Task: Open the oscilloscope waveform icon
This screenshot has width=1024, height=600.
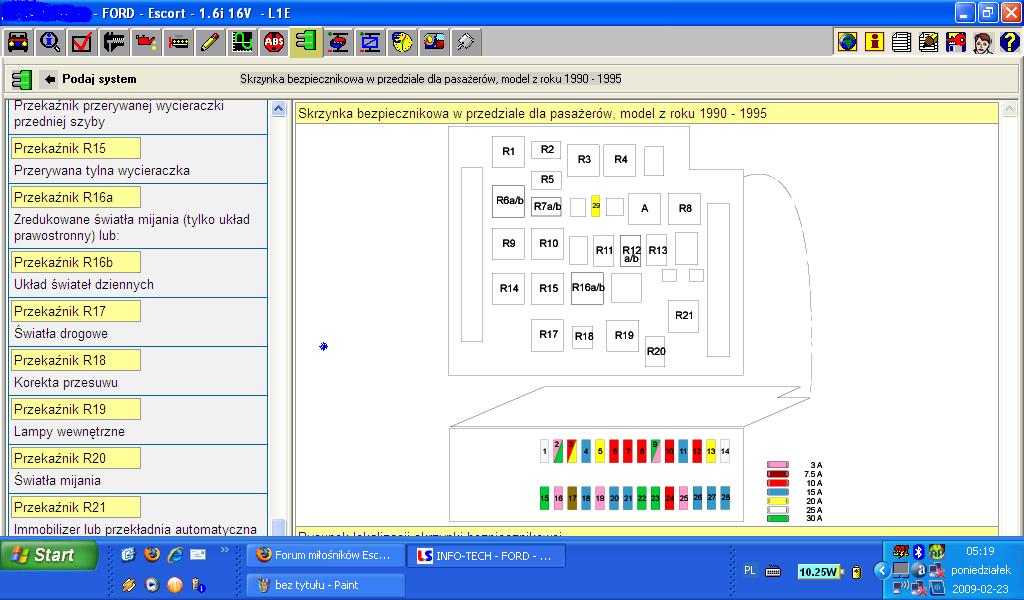Action: pos(242,42)
